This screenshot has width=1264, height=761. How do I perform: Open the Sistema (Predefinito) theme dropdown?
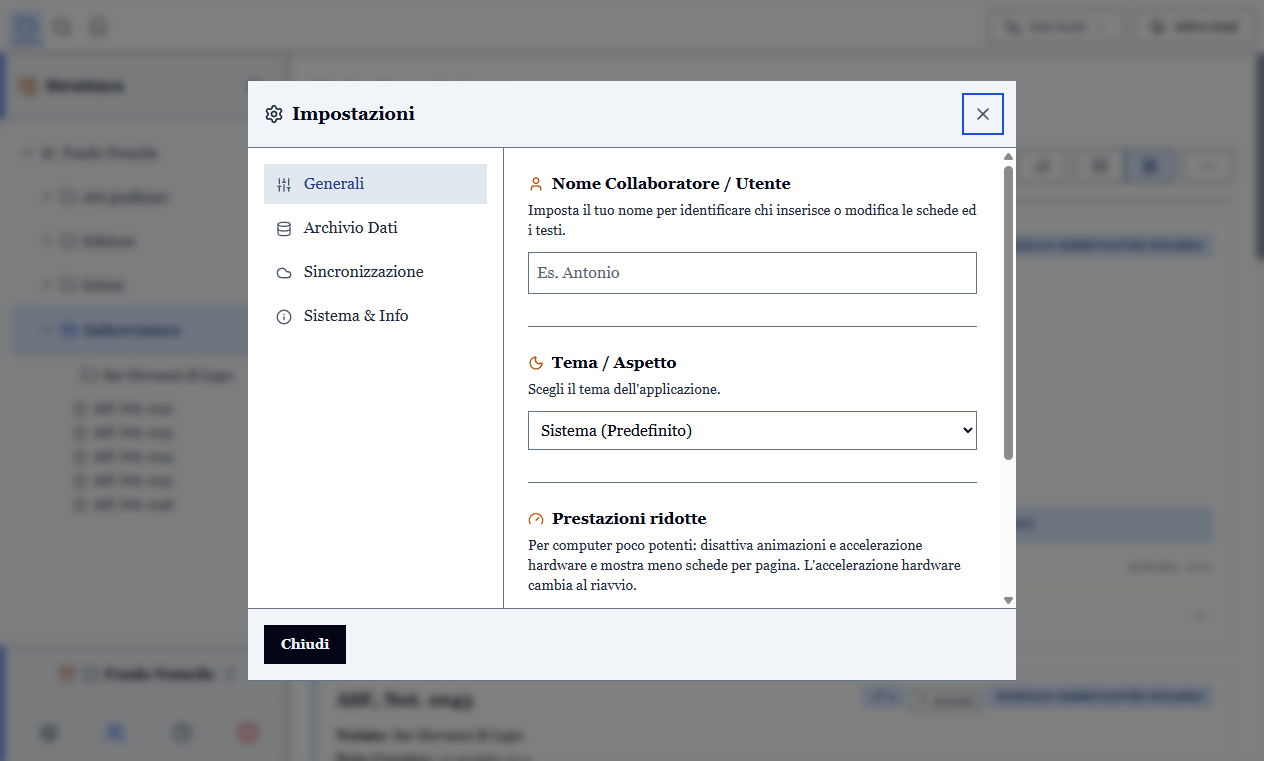(752, 431)
